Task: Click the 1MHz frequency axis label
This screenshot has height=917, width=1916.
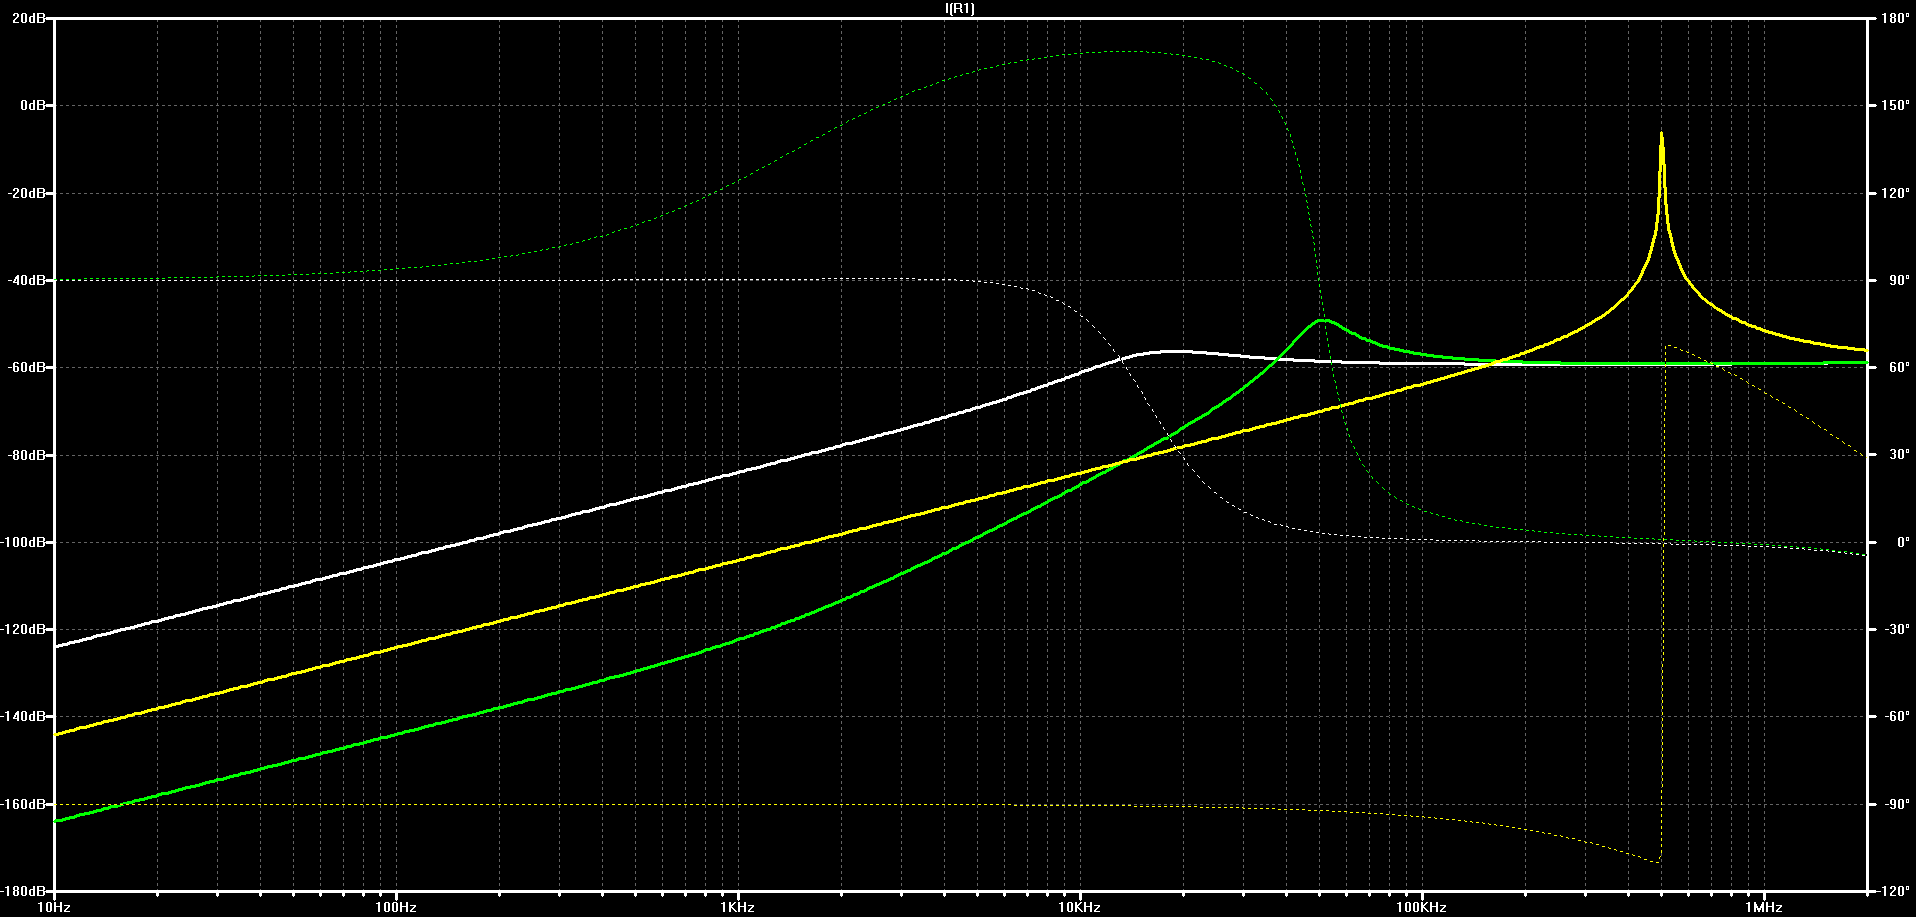Action: pyautogui.click(x=1764, y=907)
